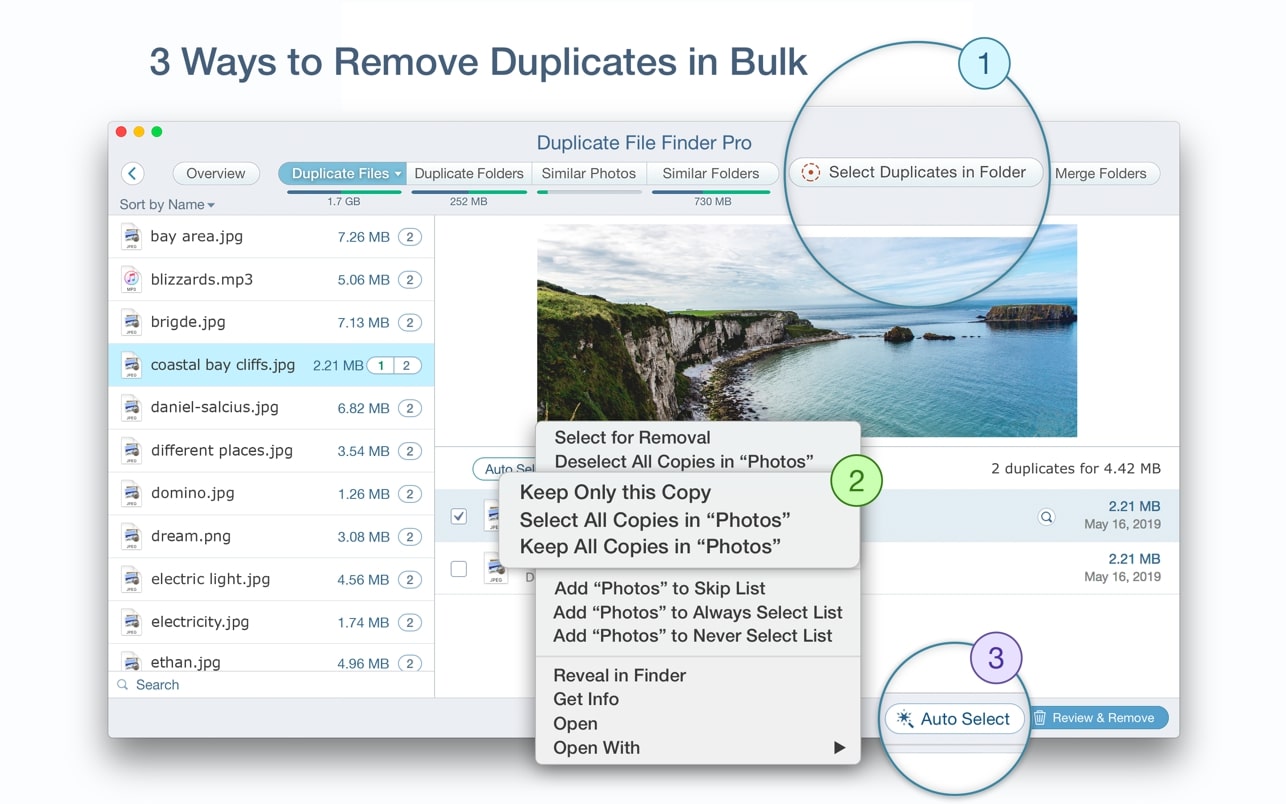
Task: Open the Overview button
Action: (215, 173)
